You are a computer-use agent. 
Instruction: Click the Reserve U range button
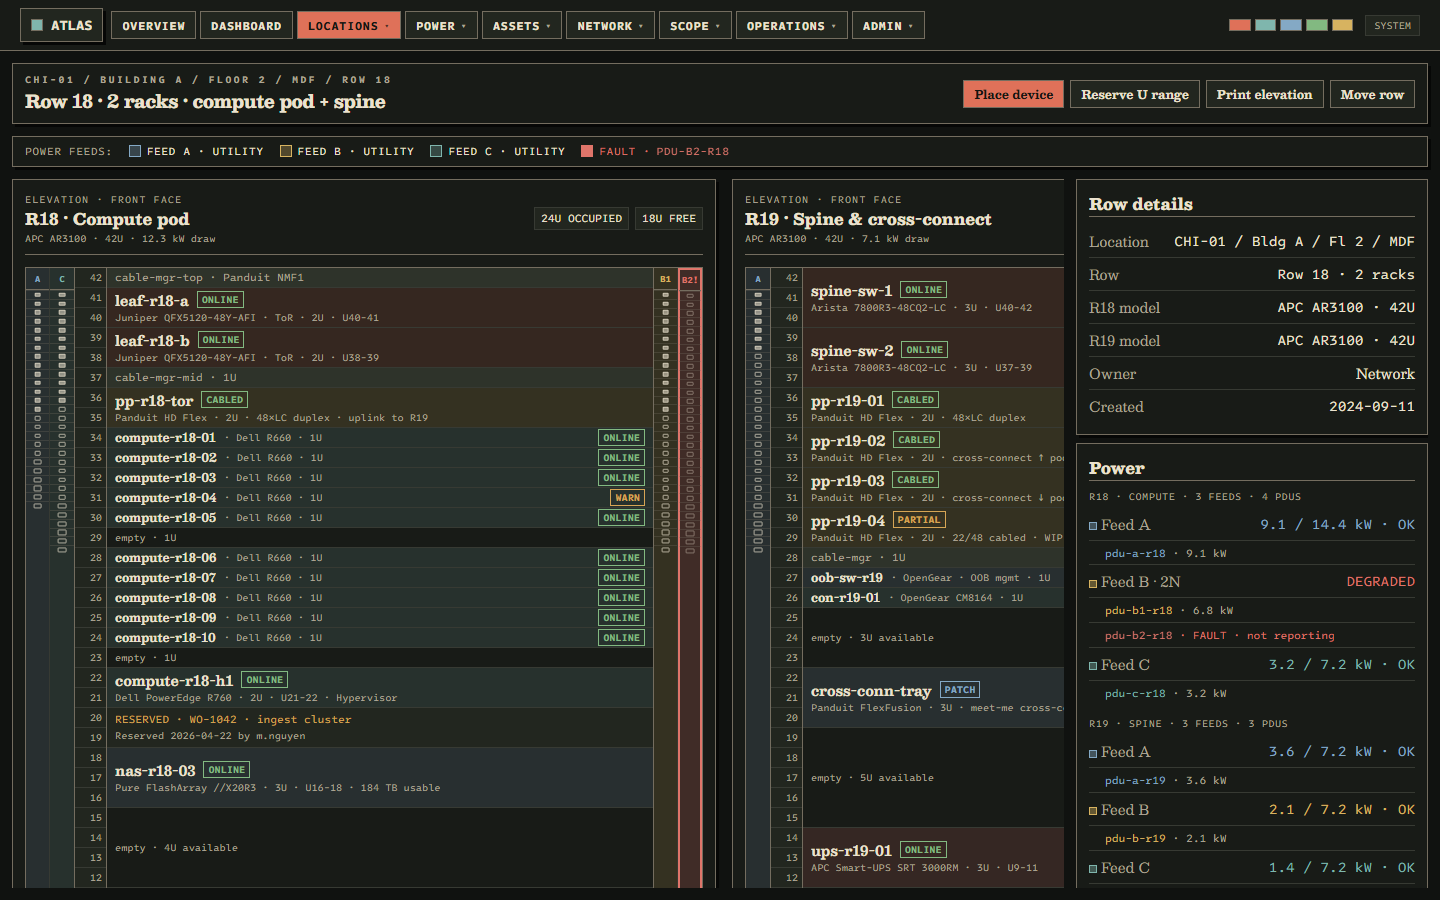coord(1135,94)
